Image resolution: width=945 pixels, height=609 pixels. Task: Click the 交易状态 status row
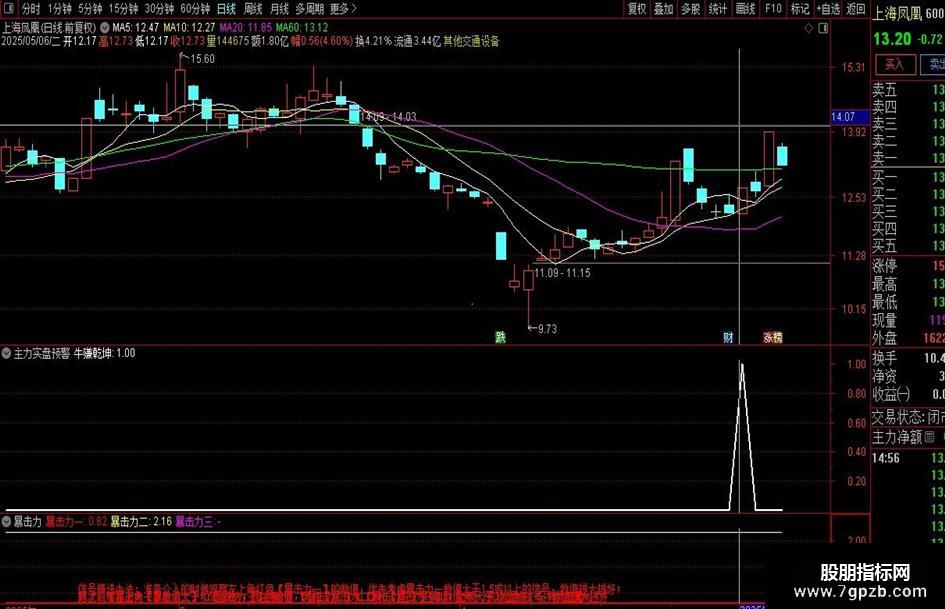(x=908, y=417)
